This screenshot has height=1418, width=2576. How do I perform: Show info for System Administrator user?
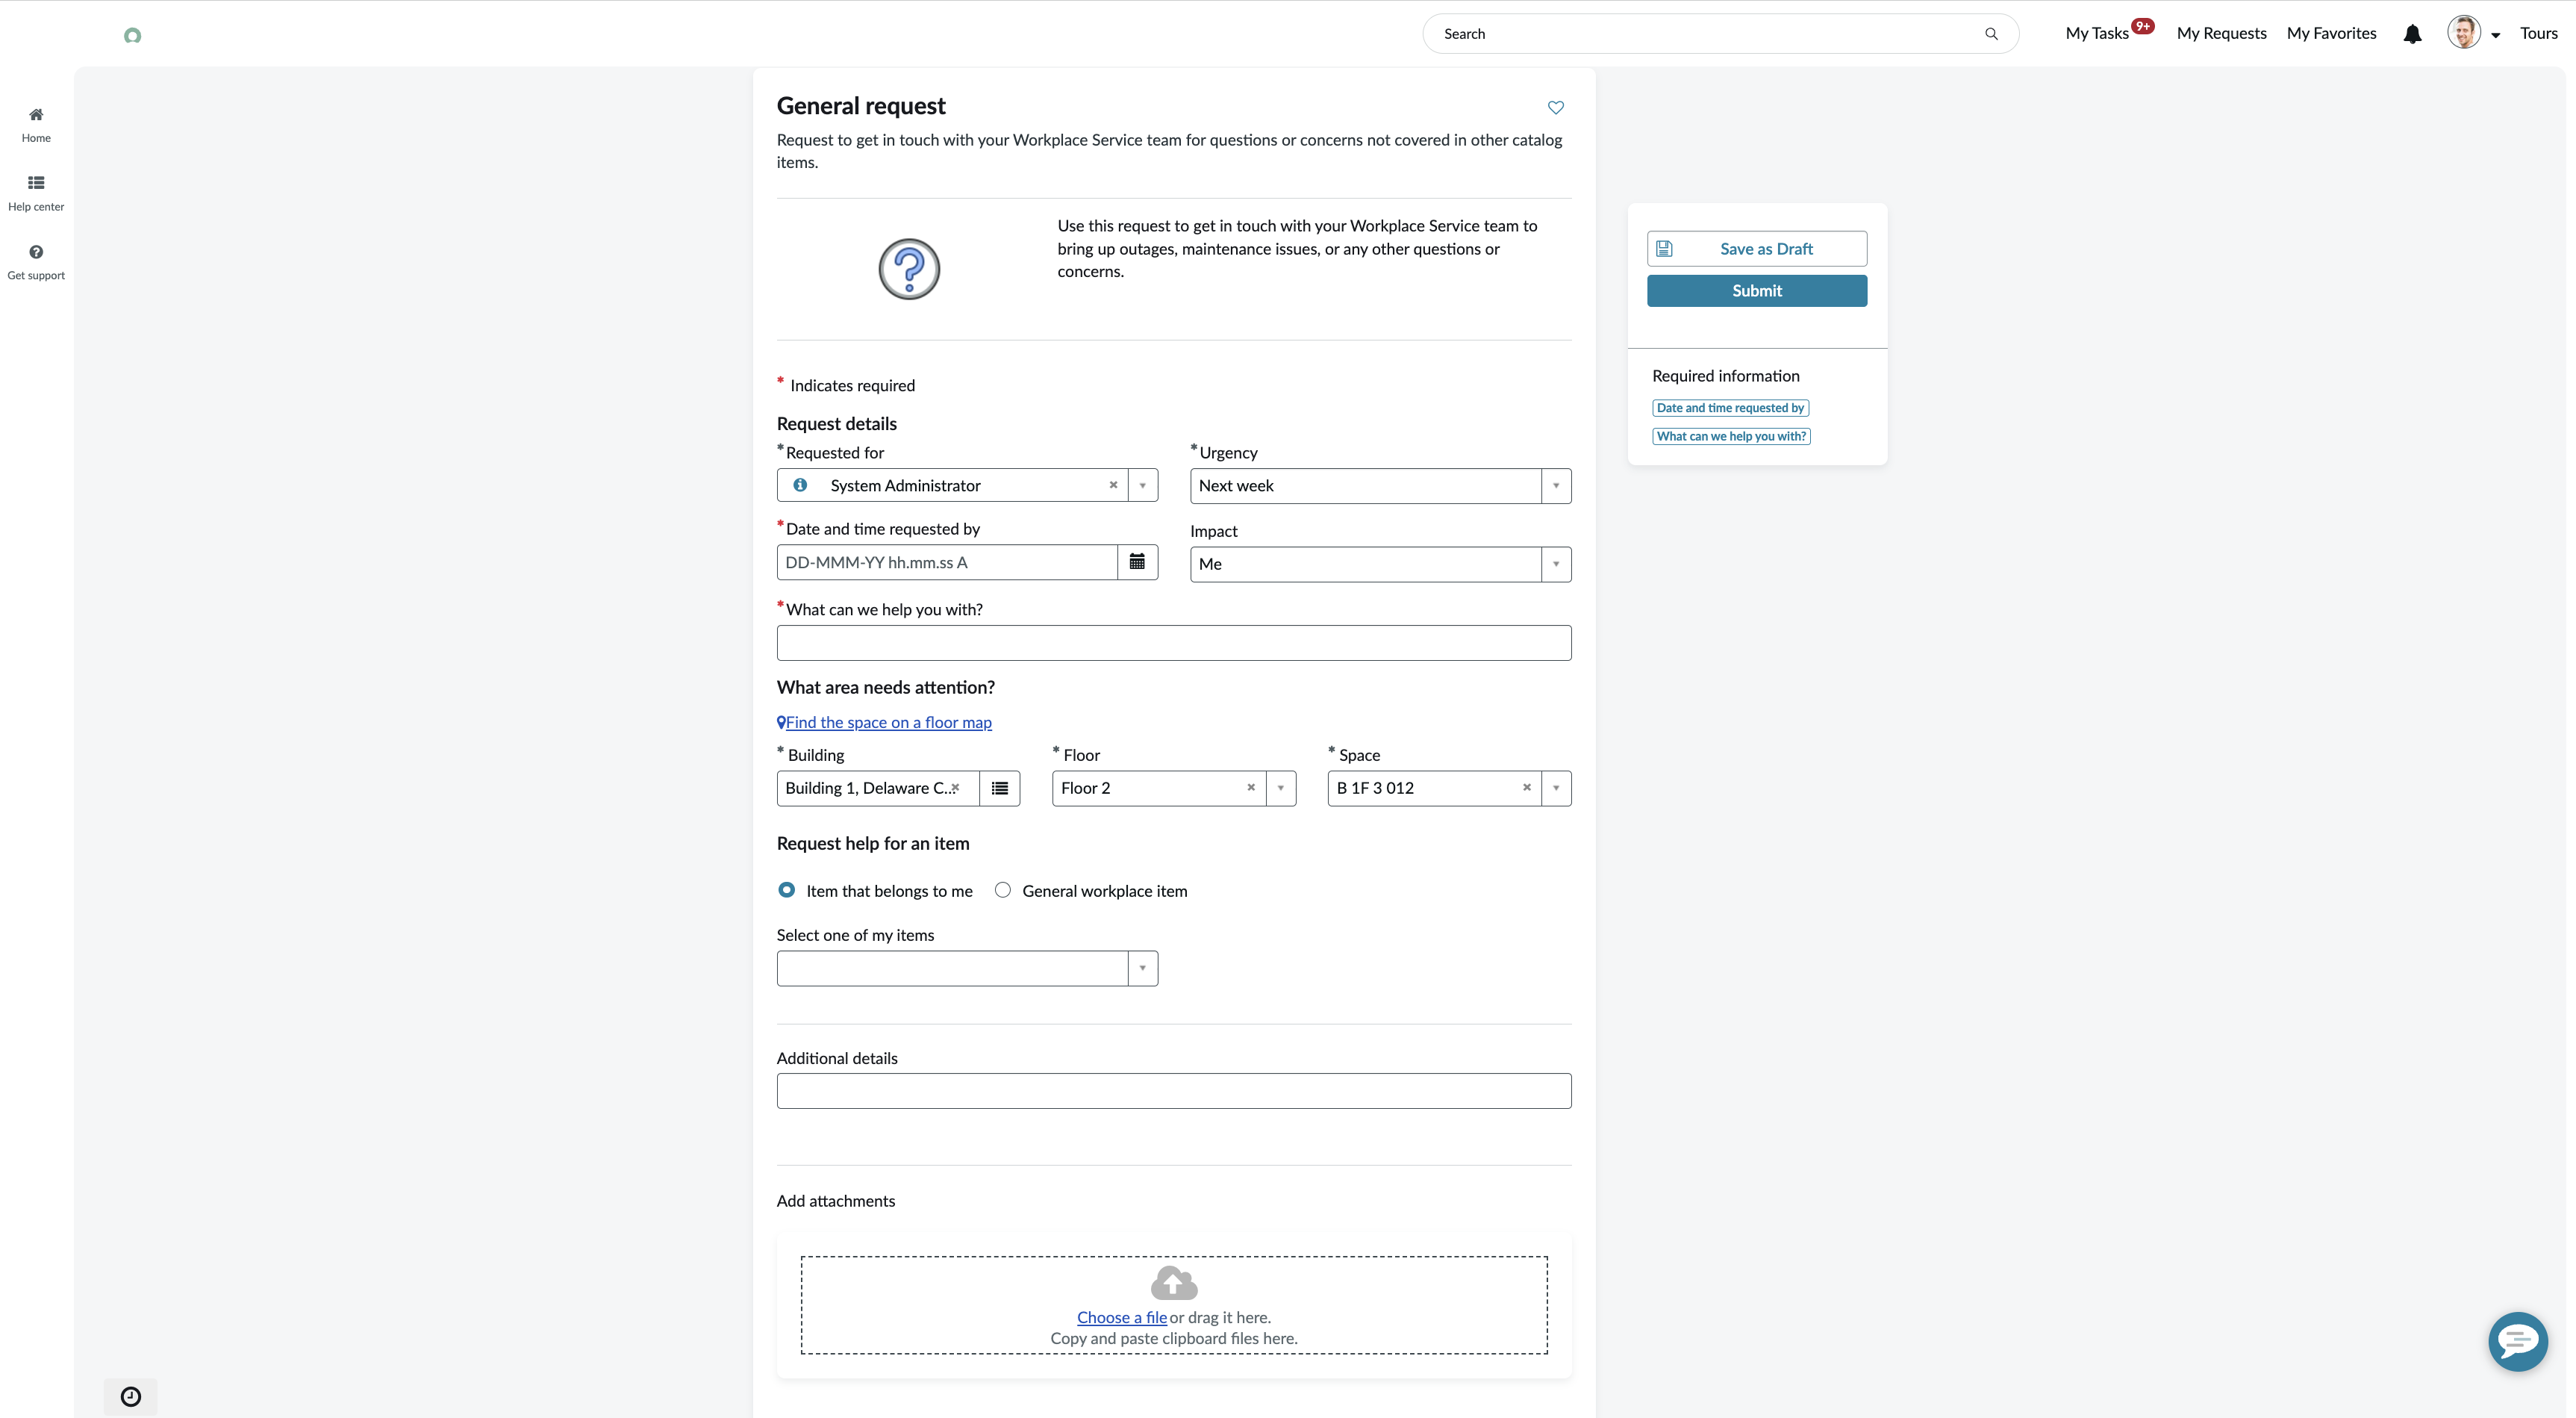point(800,485)
